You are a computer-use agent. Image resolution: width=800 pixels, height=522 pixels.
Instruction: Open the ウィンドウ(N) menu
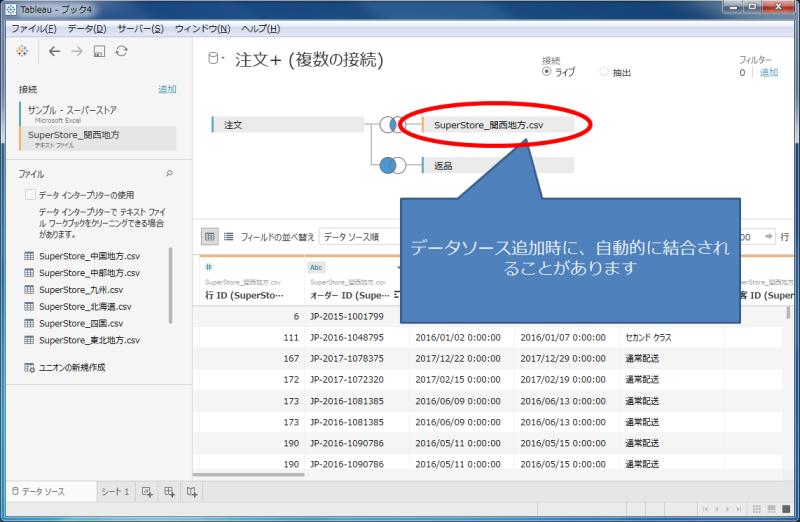coord(203,29)
